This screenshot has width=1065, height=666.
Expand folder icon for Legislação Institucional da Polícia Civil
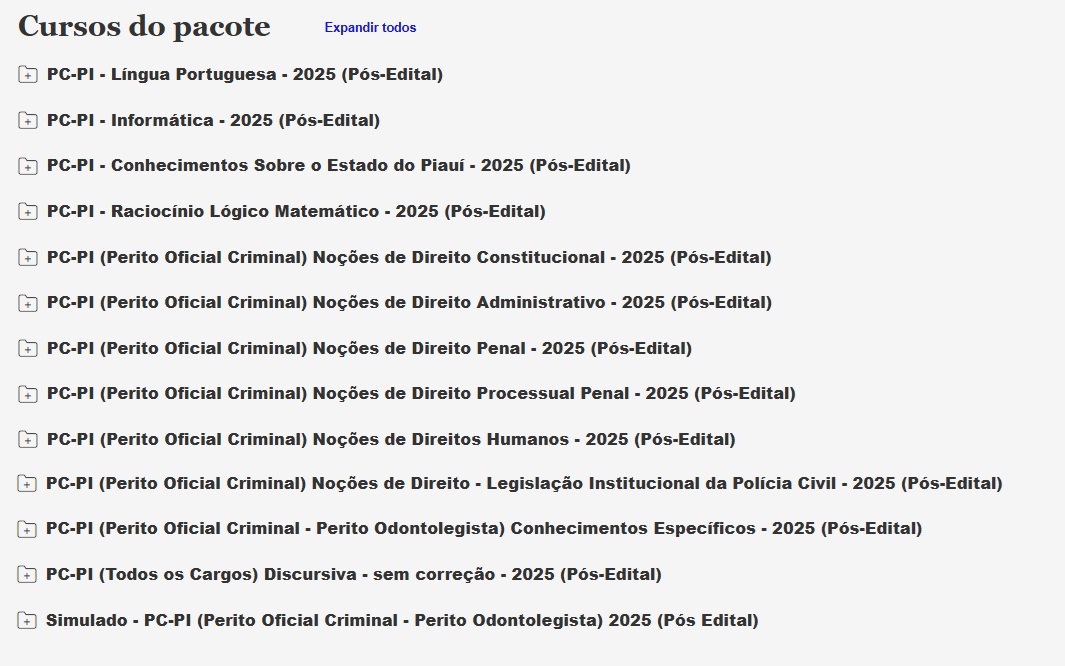pyautogui.click(x=28, y=484)
